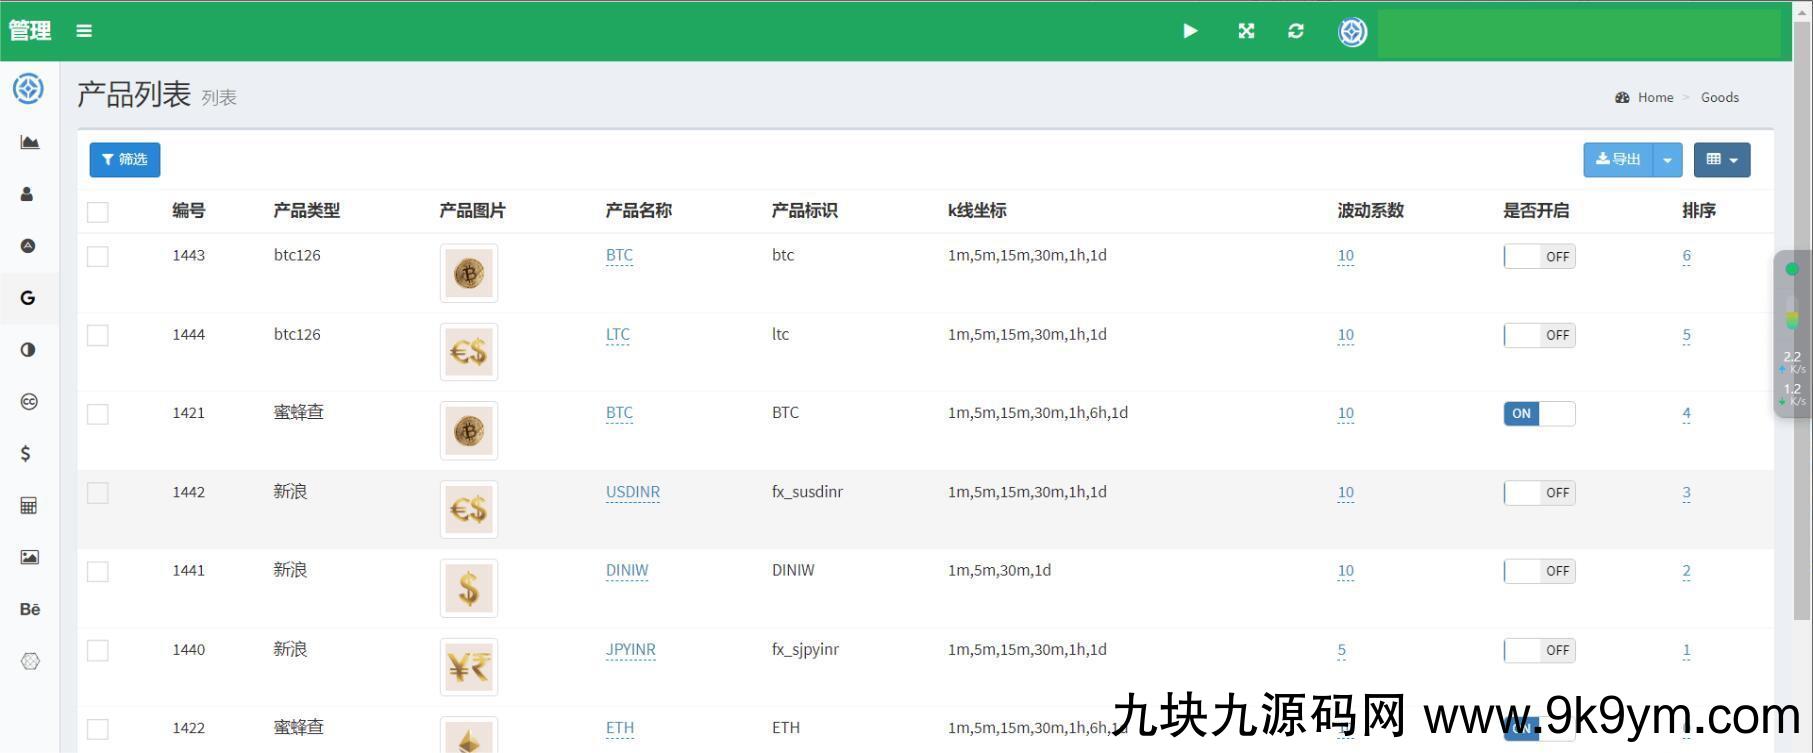The height and width of the screenshot is (753, 1813).
Task: Open the picture sidebar item
Action: (x=30, y=557)
